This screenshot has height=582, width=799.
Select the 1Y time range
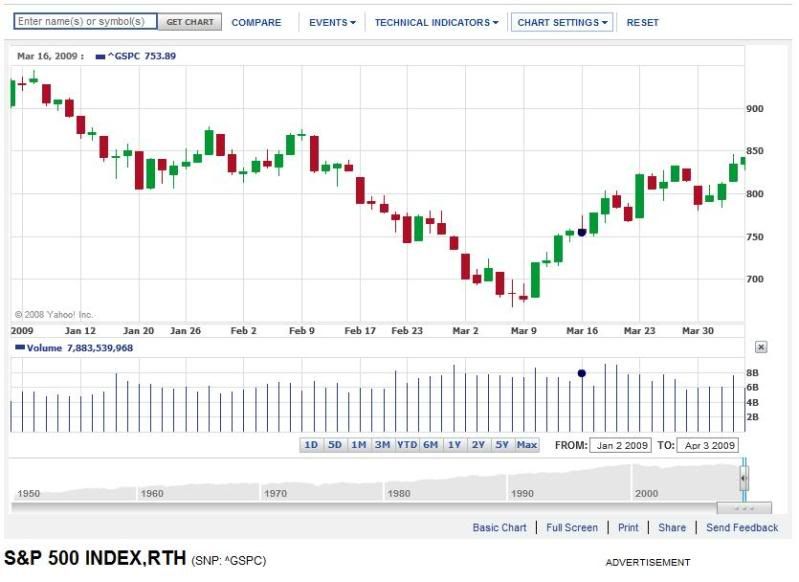[x=455, y=445]
